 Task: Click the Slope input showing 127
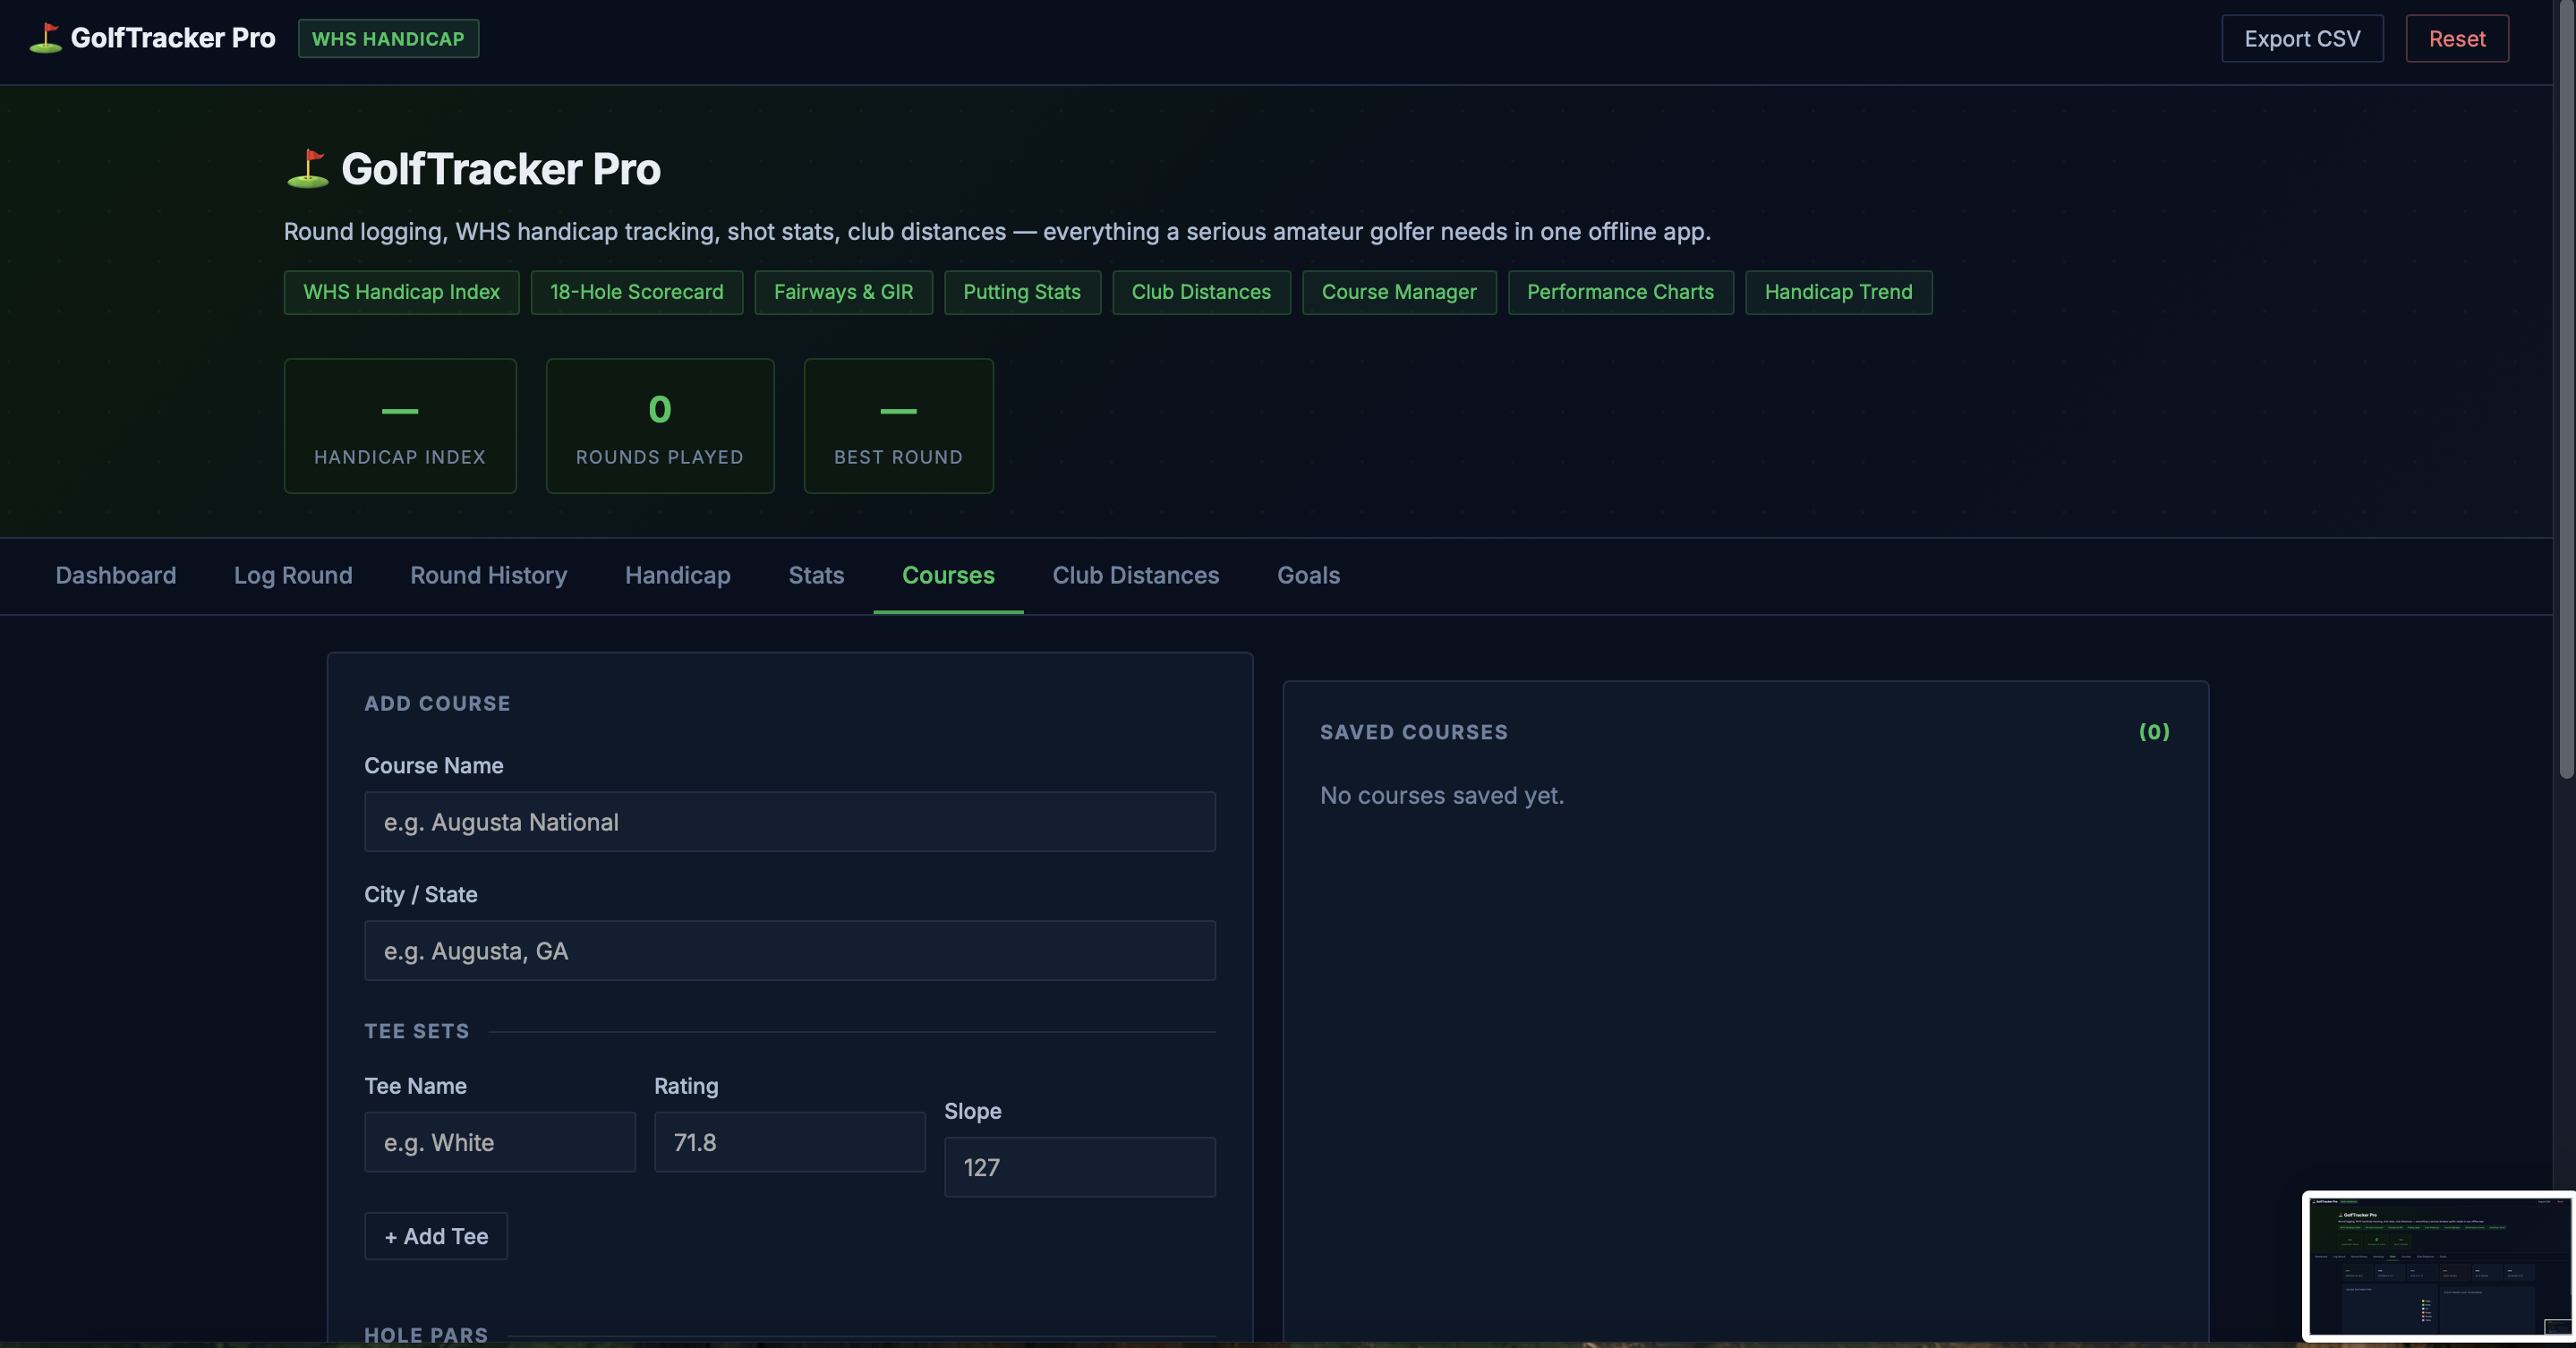[1080, 1167]
